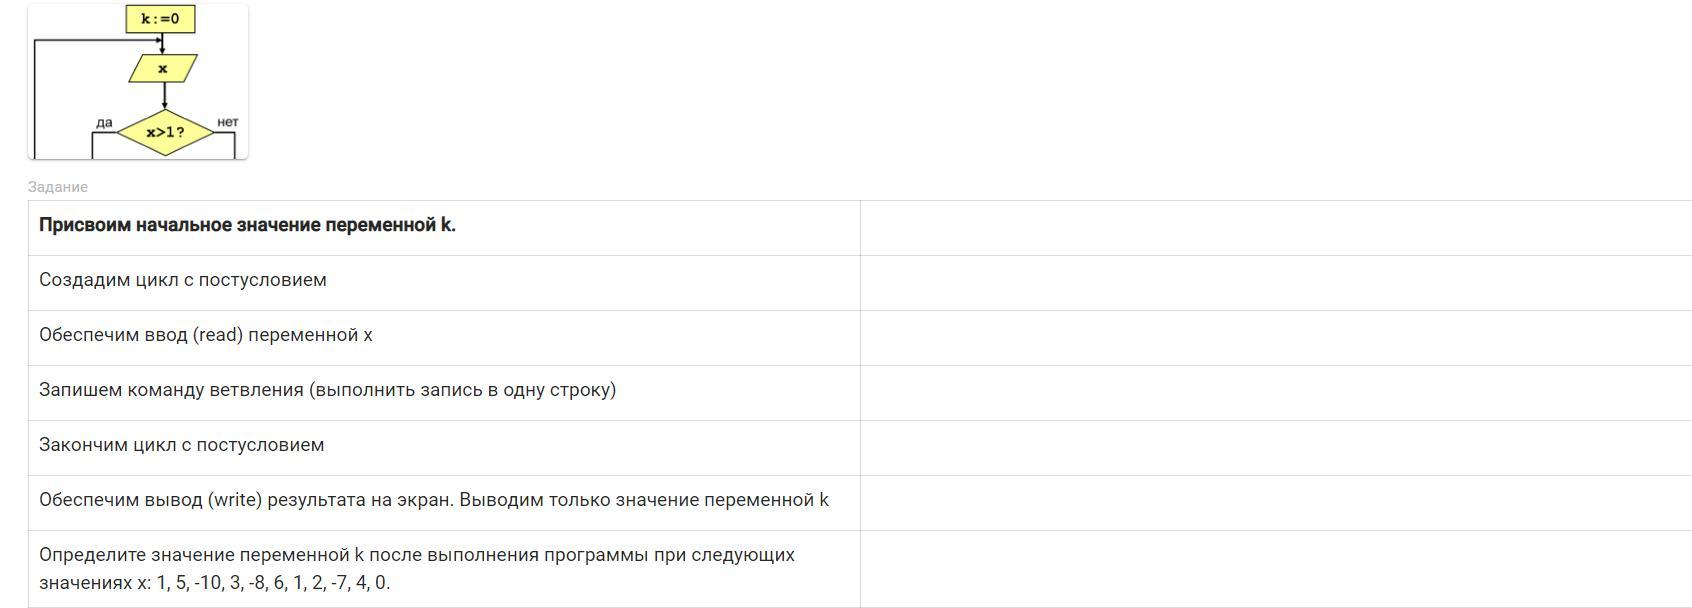Click the x input parallelogram in flowchart
This screenshot has height=608, width=1692.
coord(163,69)
